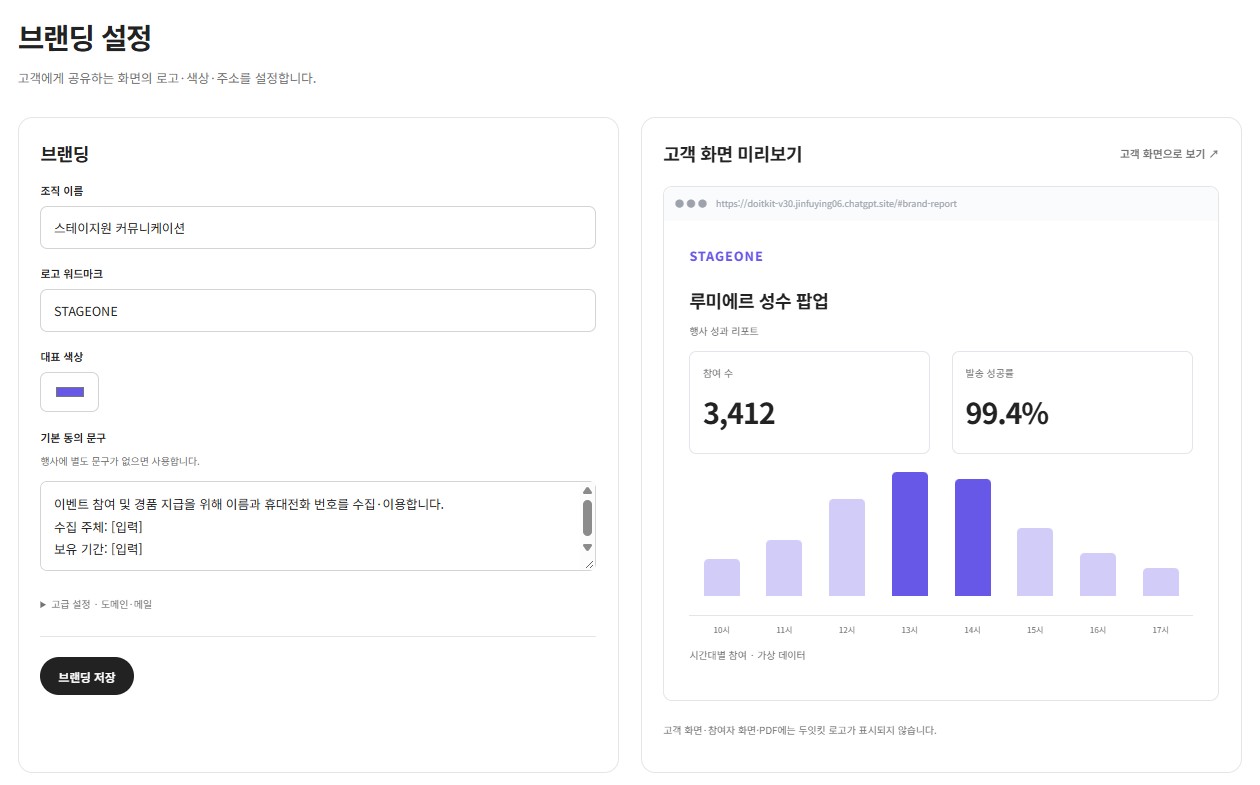Image resolution: width=1260 pixels, height=785 pixels.
Task: Open 고객 화면으로 보기 link
Action: [x=1169, y=154]
